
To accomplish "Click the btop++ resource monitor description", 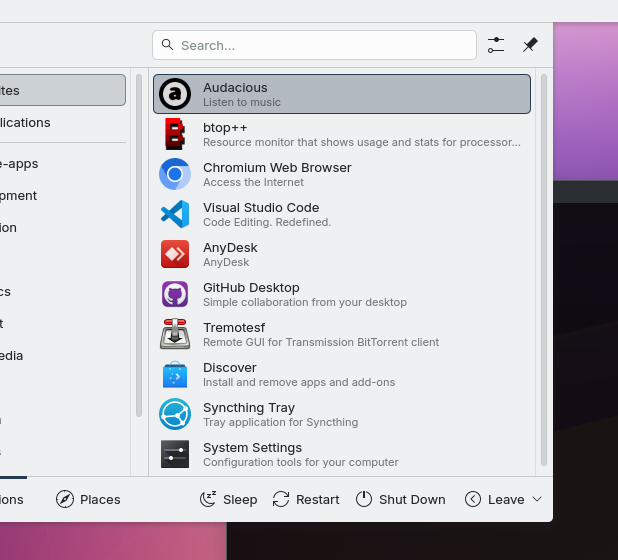I will point(362,142).
